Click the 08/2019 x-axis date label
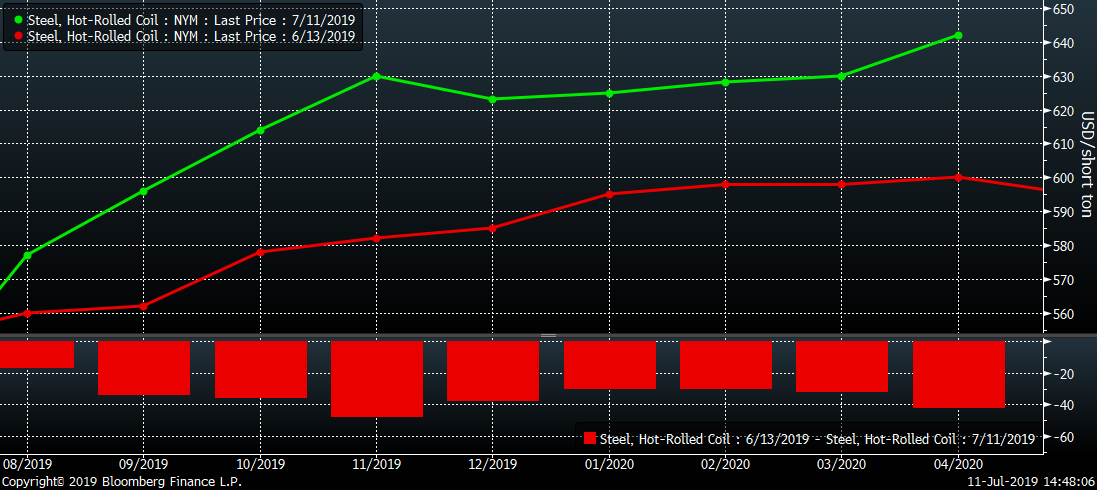Image resolution: width=1097 pixels, height=490 pixels. coord(27,464)
